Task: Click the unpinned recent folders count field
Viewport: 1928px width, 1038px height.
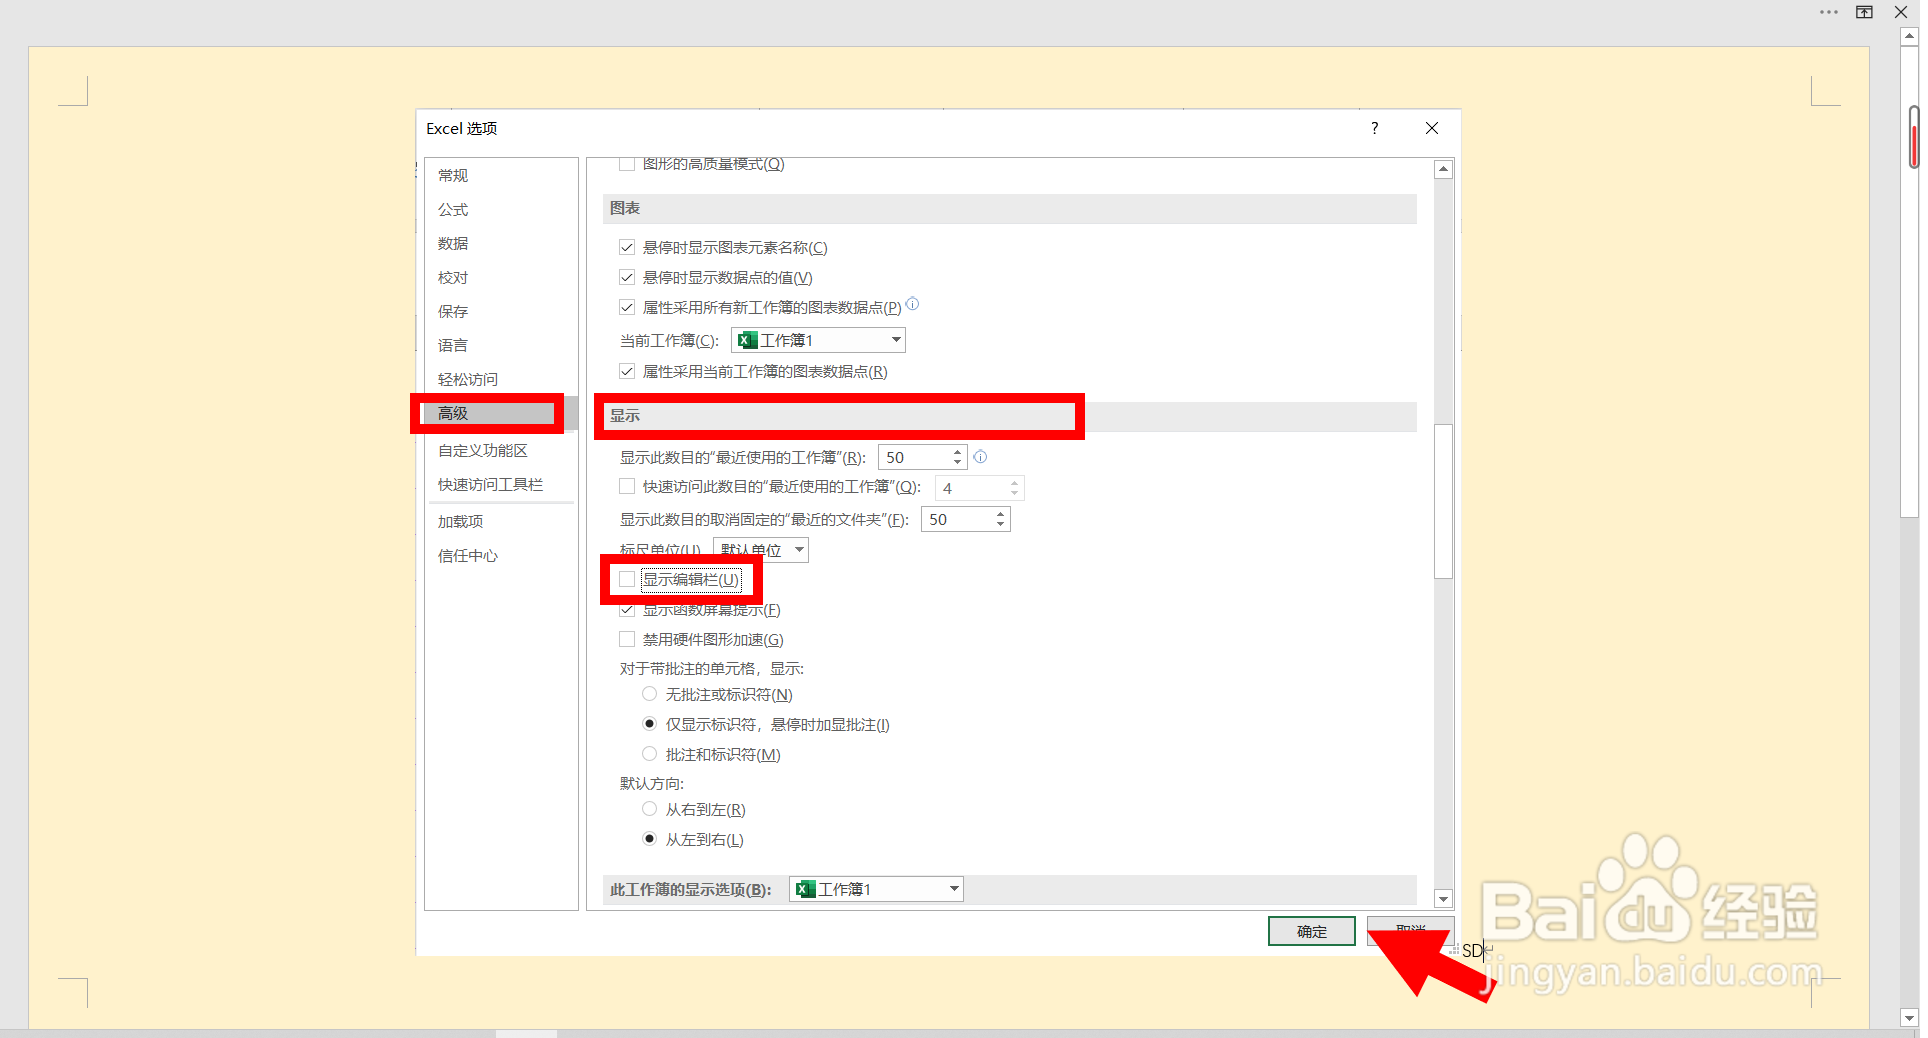Action: pos(957,519)
